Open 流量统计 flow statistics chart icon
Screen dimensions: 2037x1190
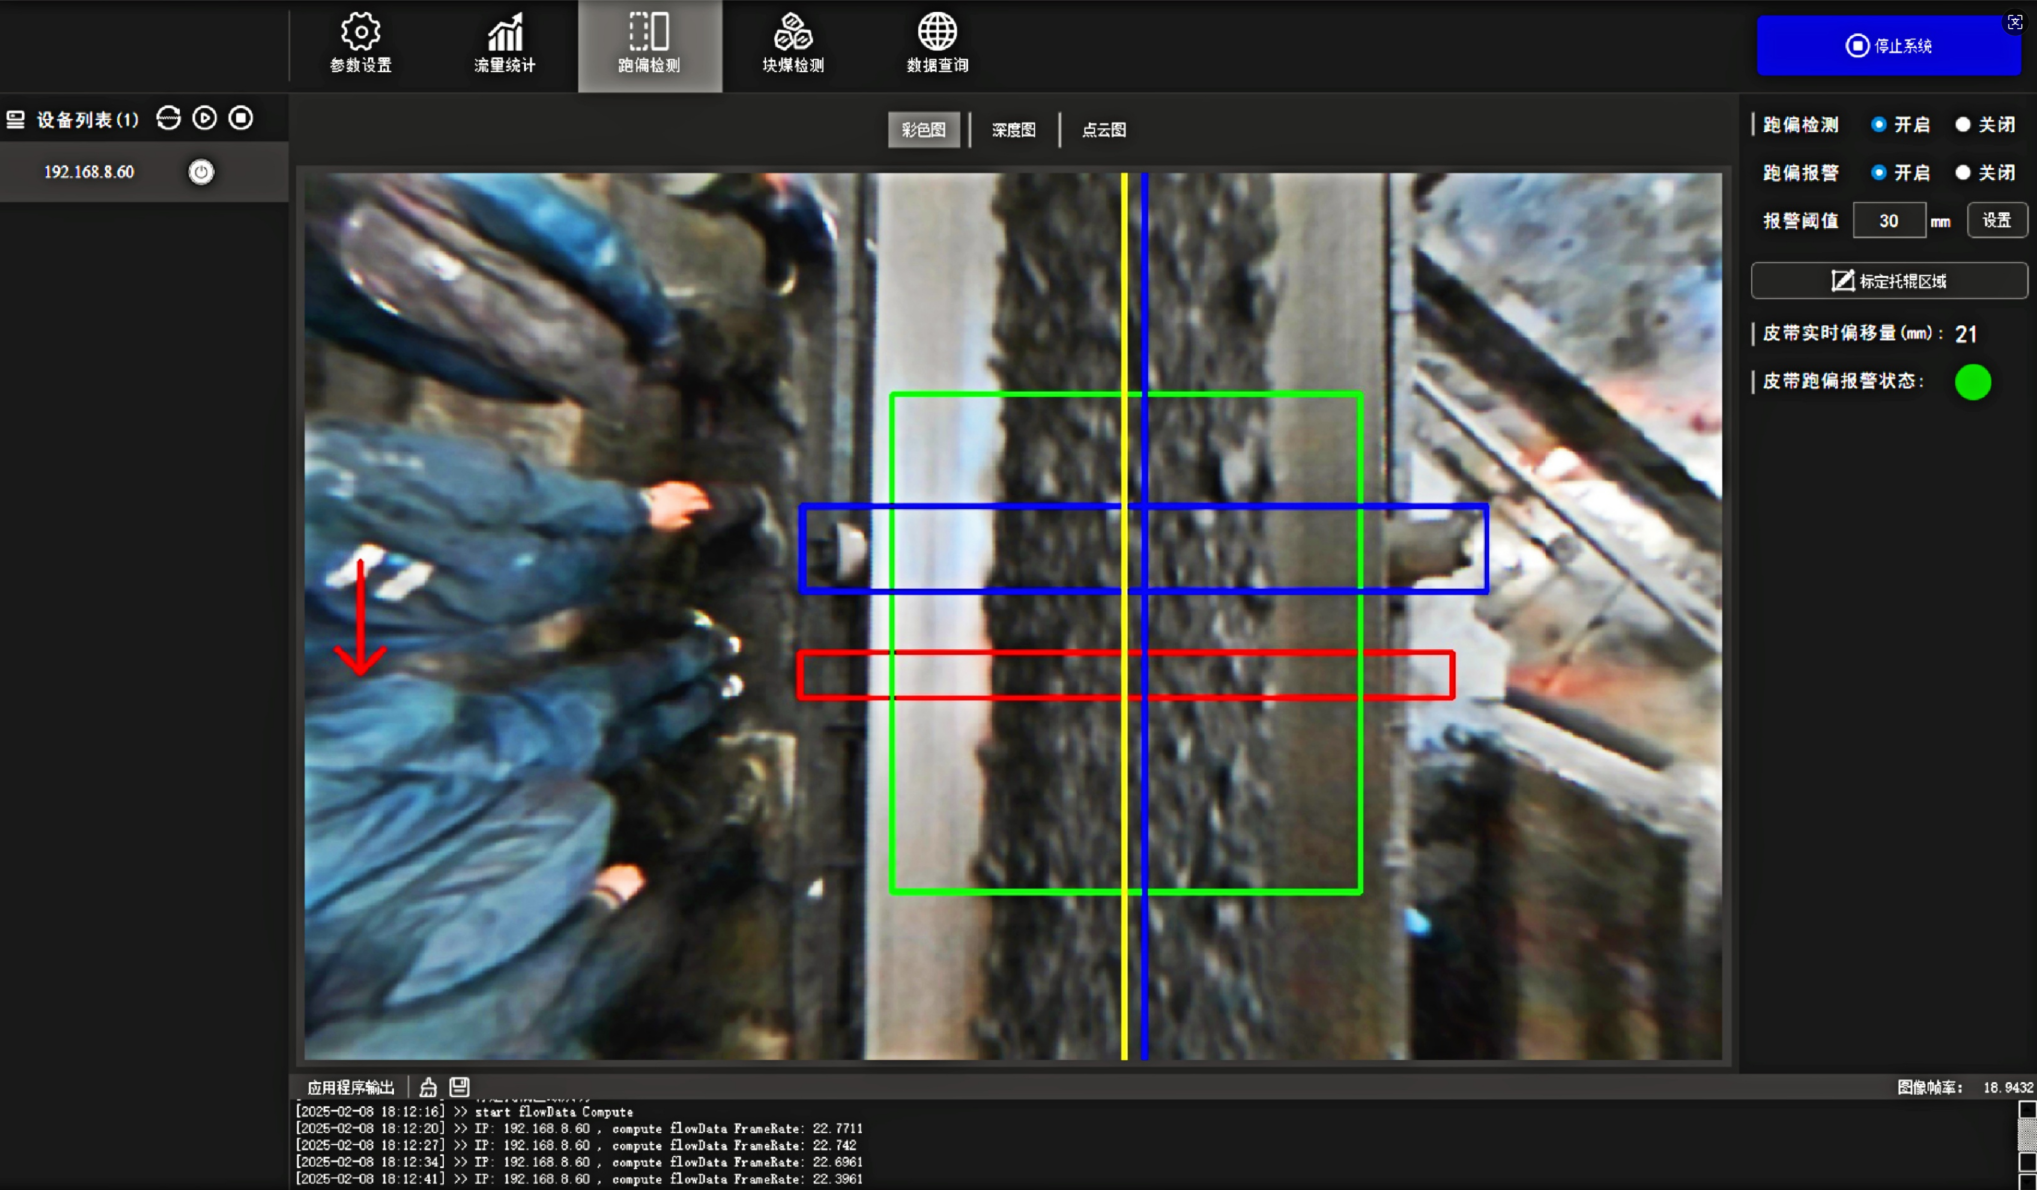click(x=504, y=44)
